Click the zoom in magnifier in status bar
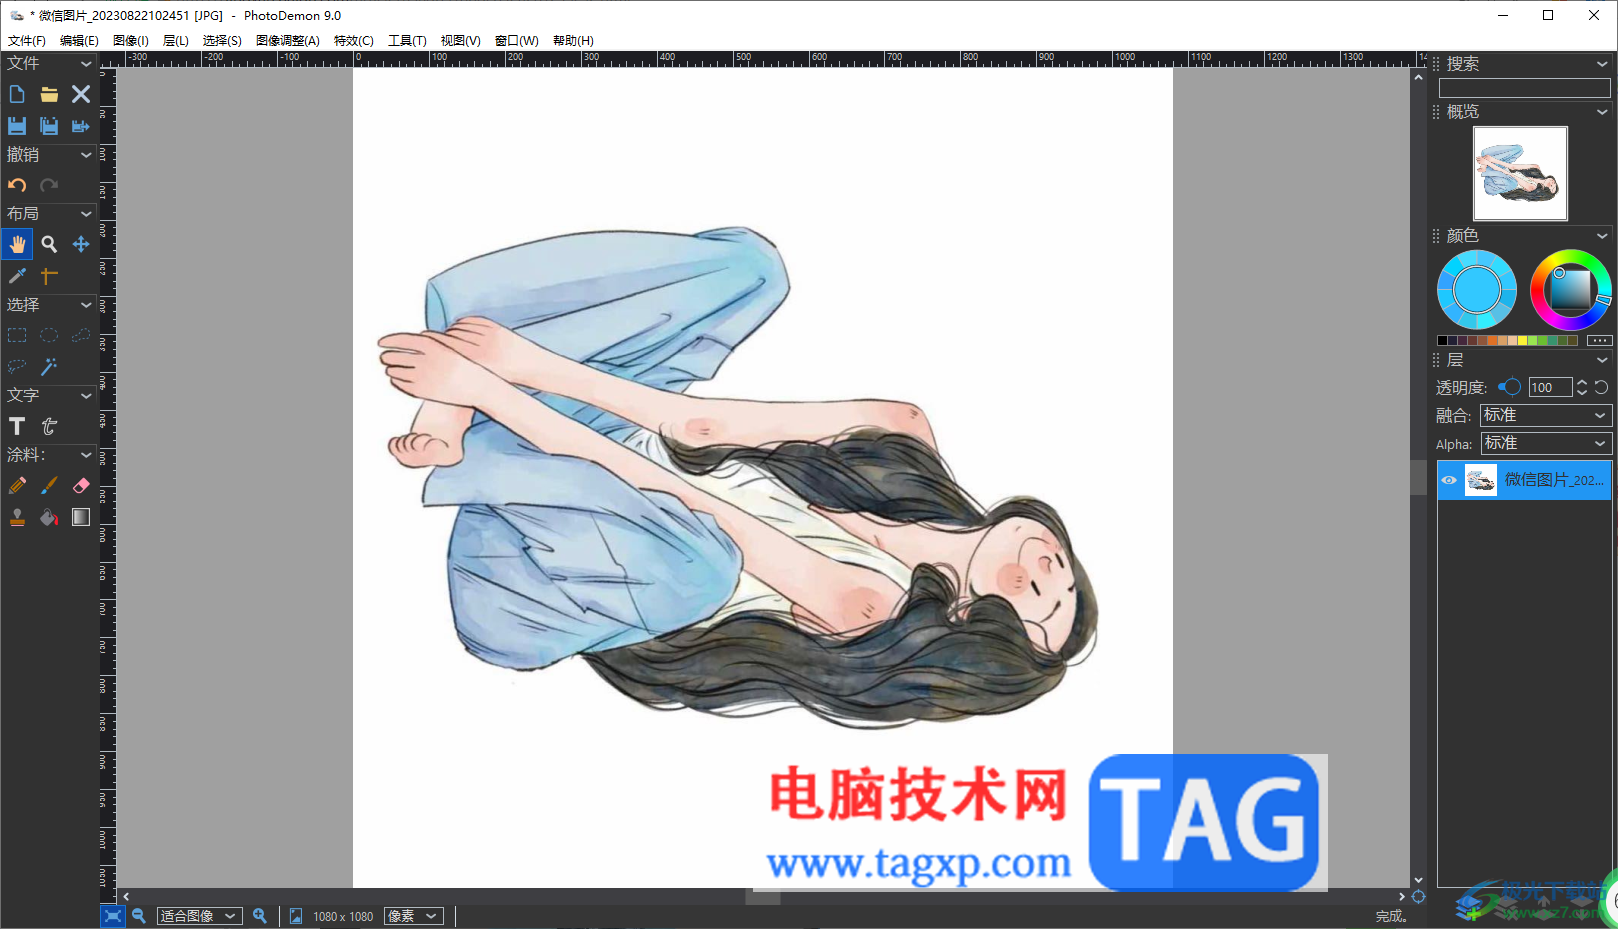1618x929 pixels. pos(260,916)
